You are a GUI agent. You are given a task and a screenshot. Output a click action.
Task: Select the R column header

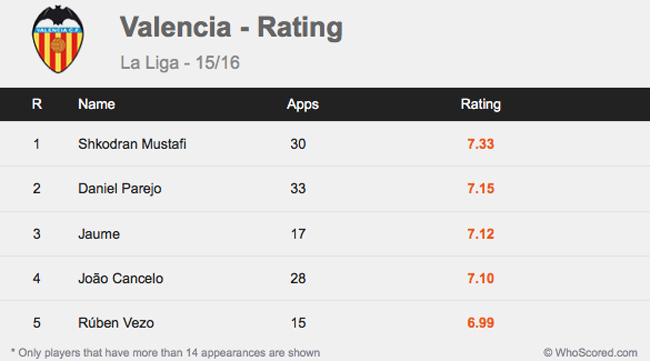37,104
